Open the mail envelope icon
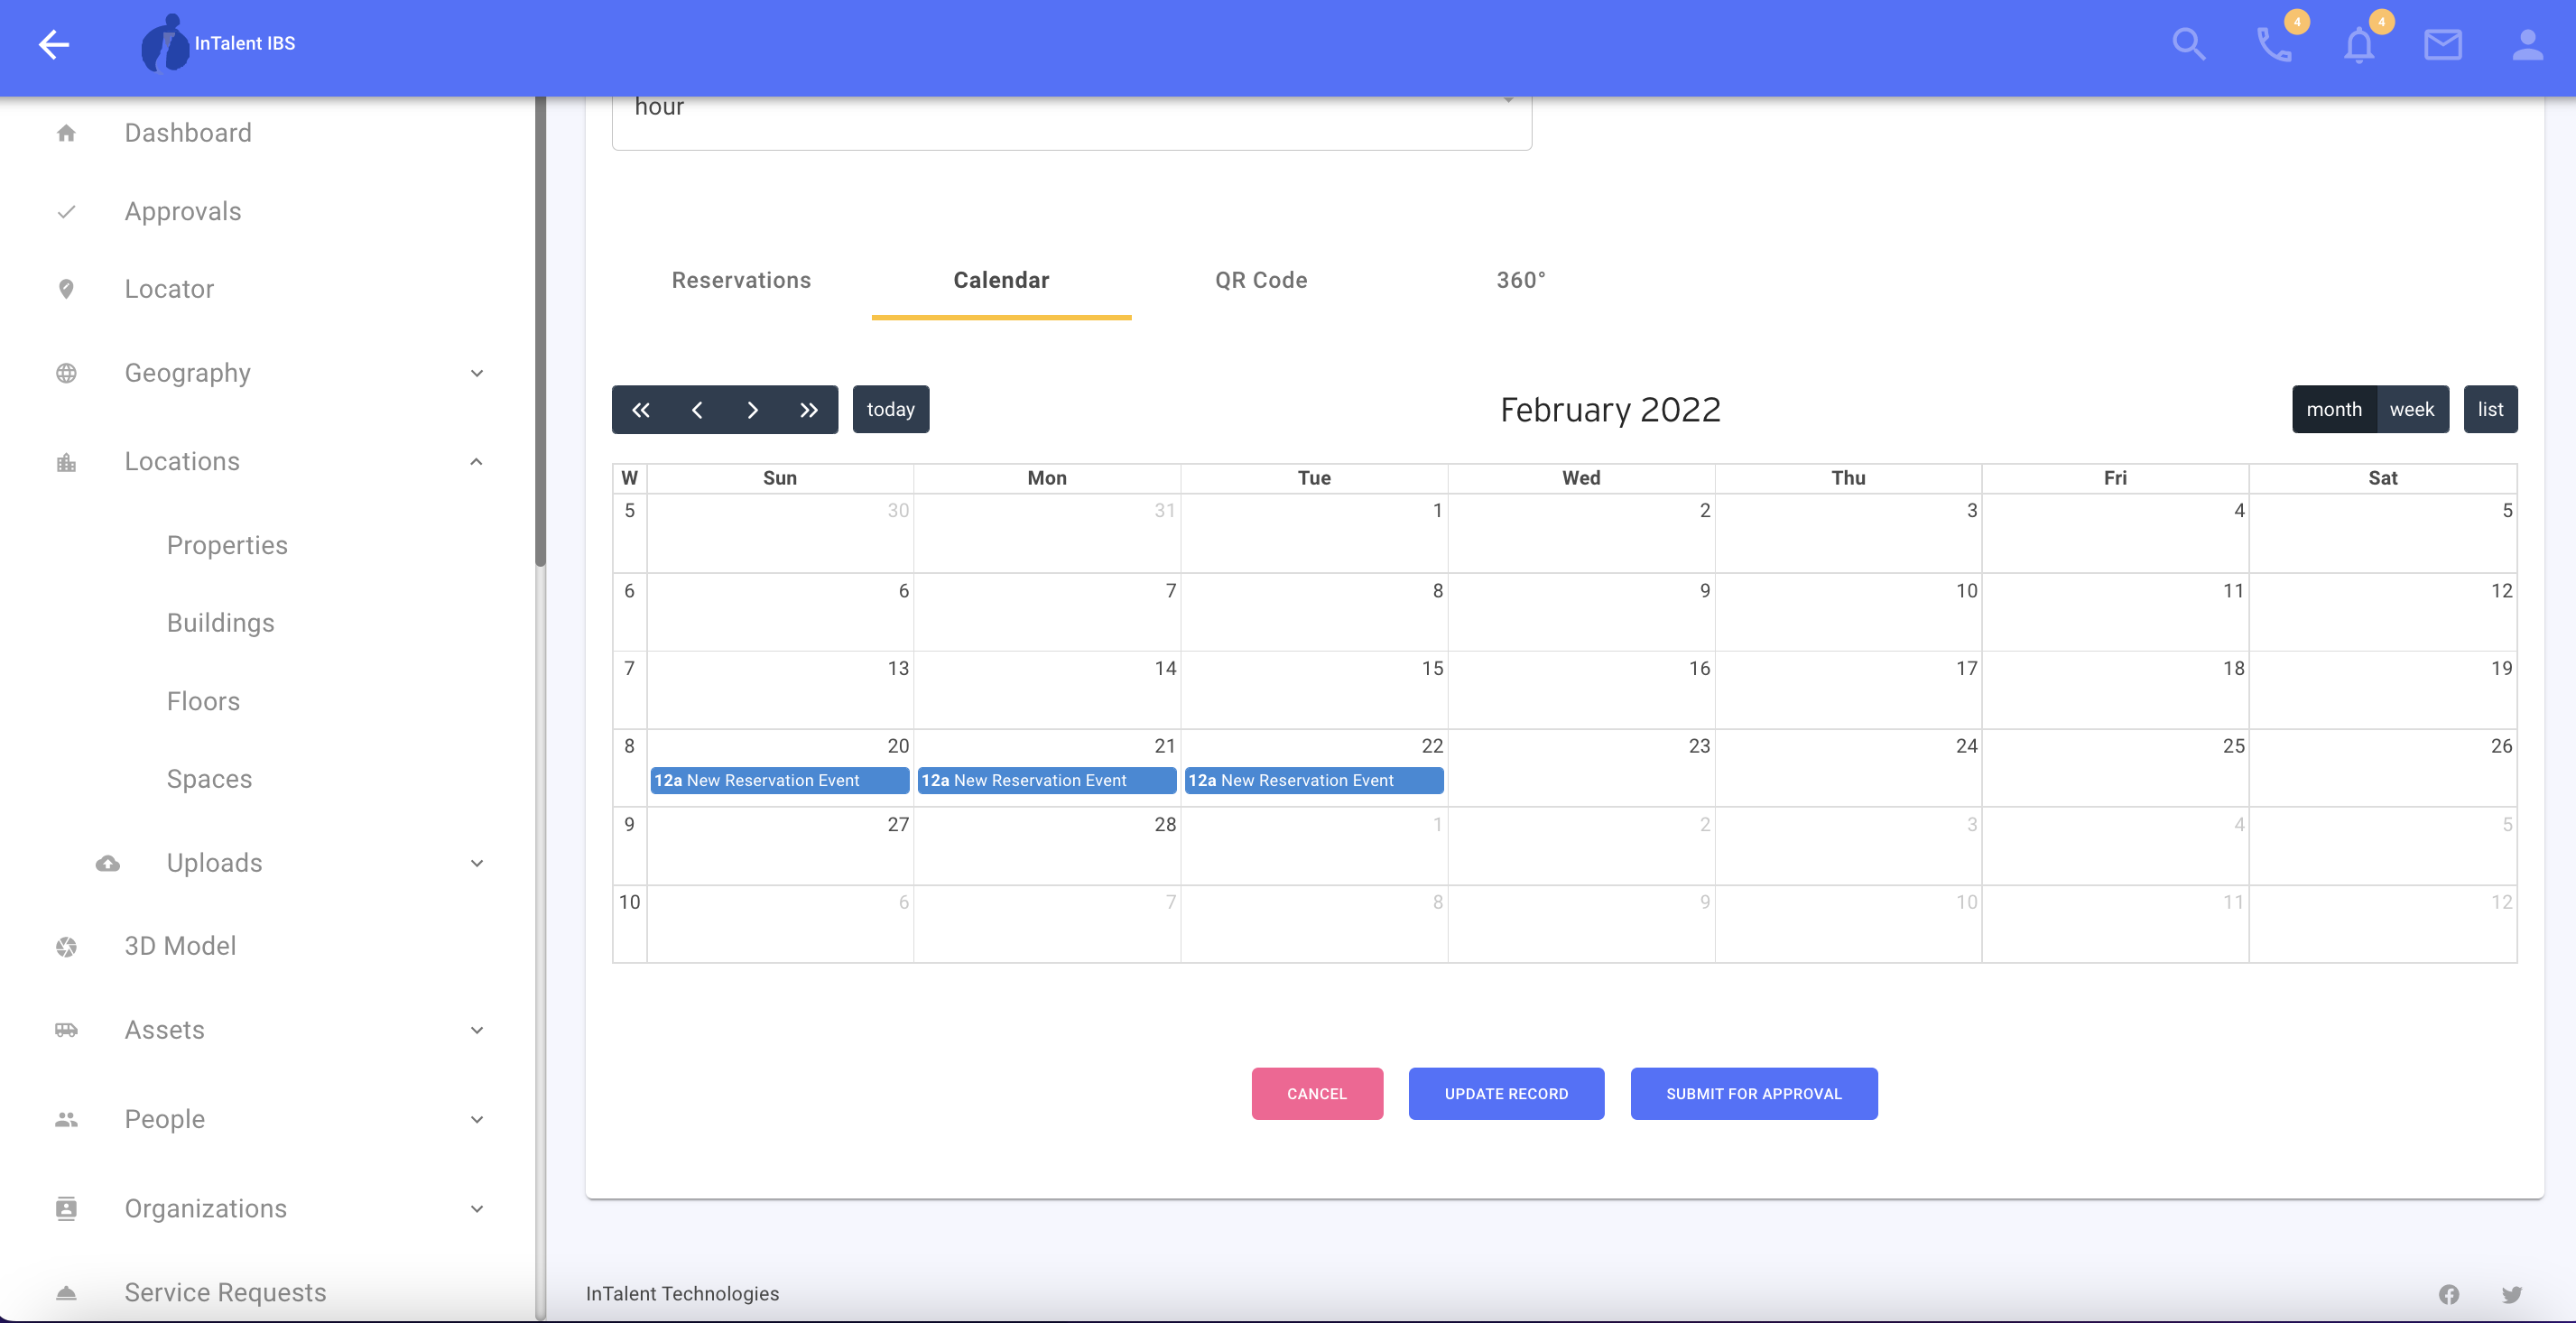Image resolution: width=2576 pixels, height=1323 pixels. tap(2442, 44)
